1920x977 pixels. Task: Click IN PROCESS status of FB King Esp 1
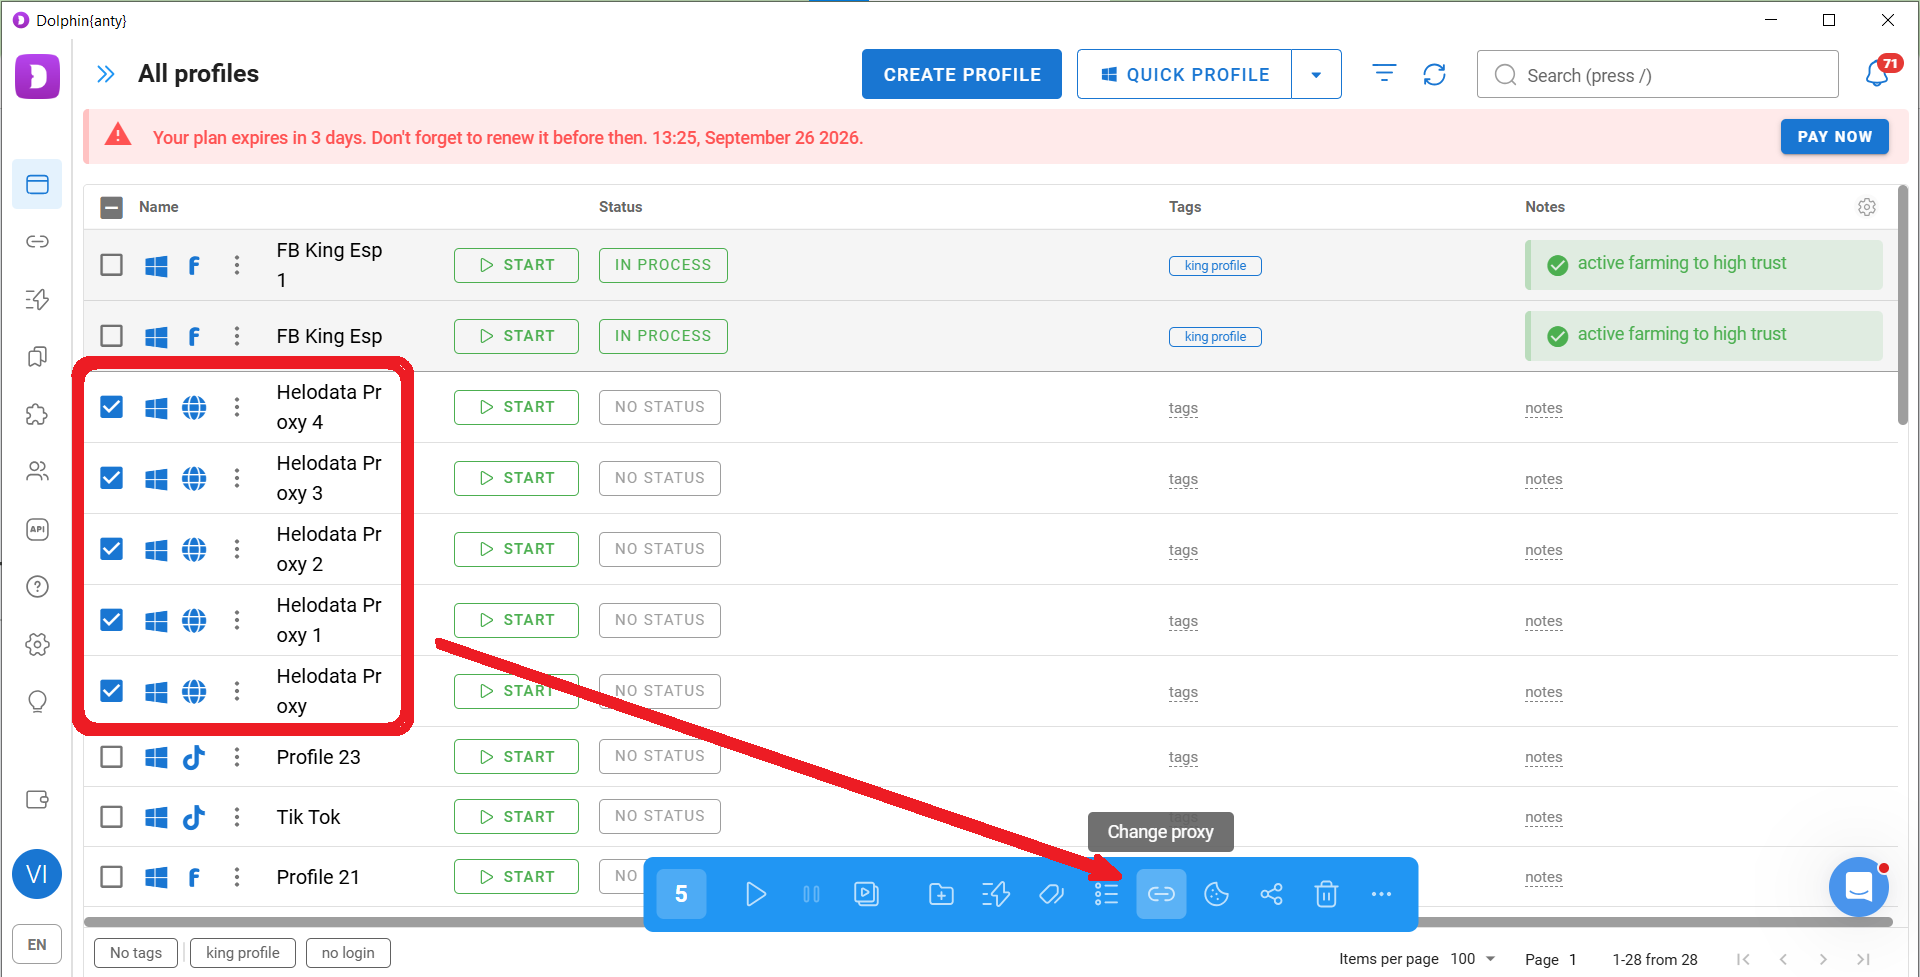coord(663,265)
